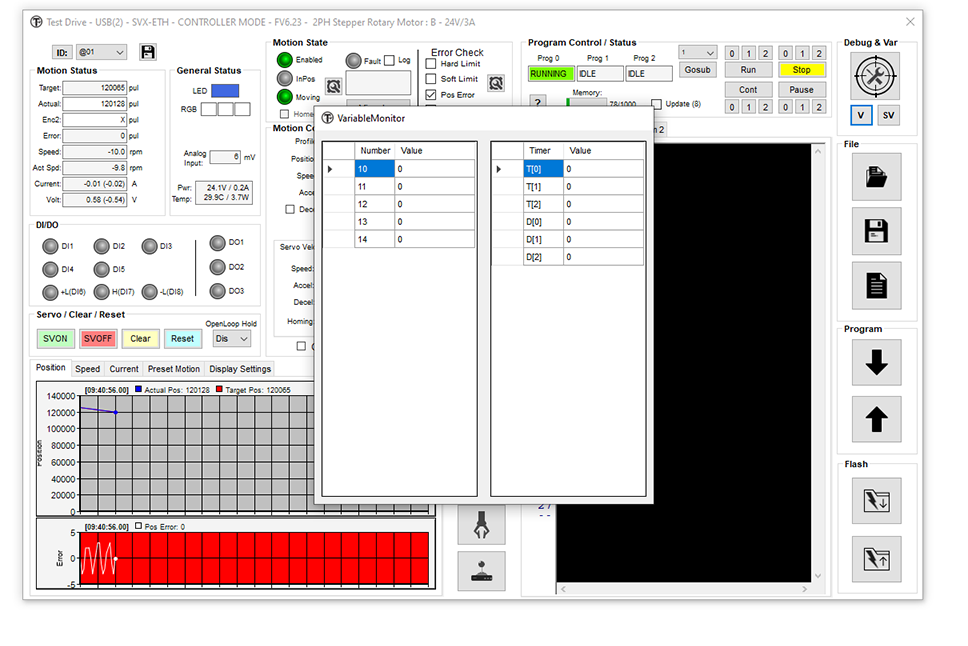Open the Gosub number dropdown

(697, 53)
